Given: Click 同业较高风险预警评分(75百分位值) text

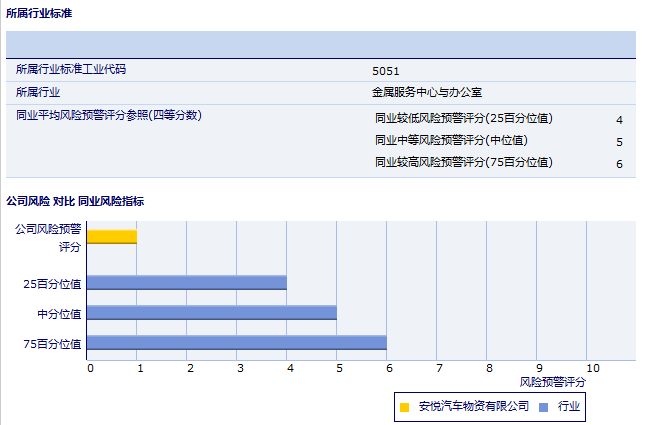Looking at the screenshot, I should coord(464,162).
